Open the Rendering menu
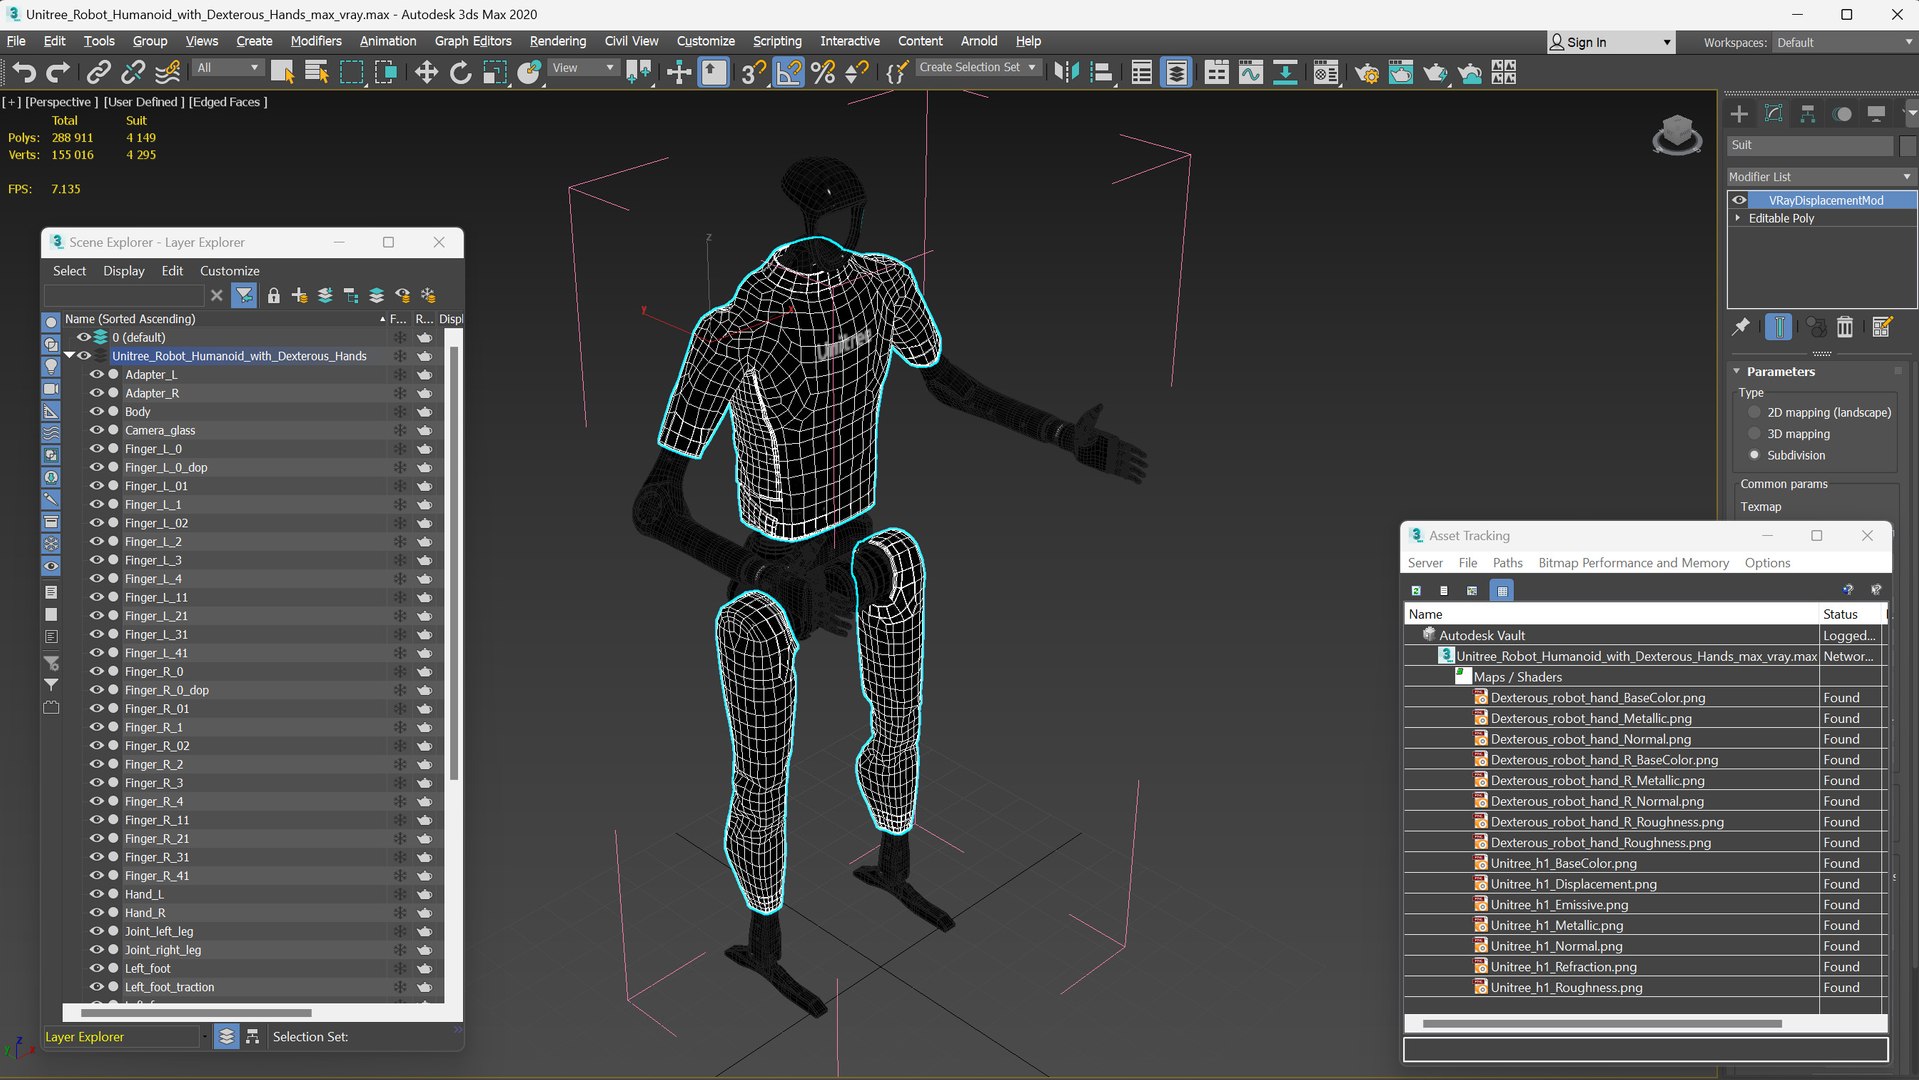The width and height of the screenshot is (1919, 1080). coord(557,41)
